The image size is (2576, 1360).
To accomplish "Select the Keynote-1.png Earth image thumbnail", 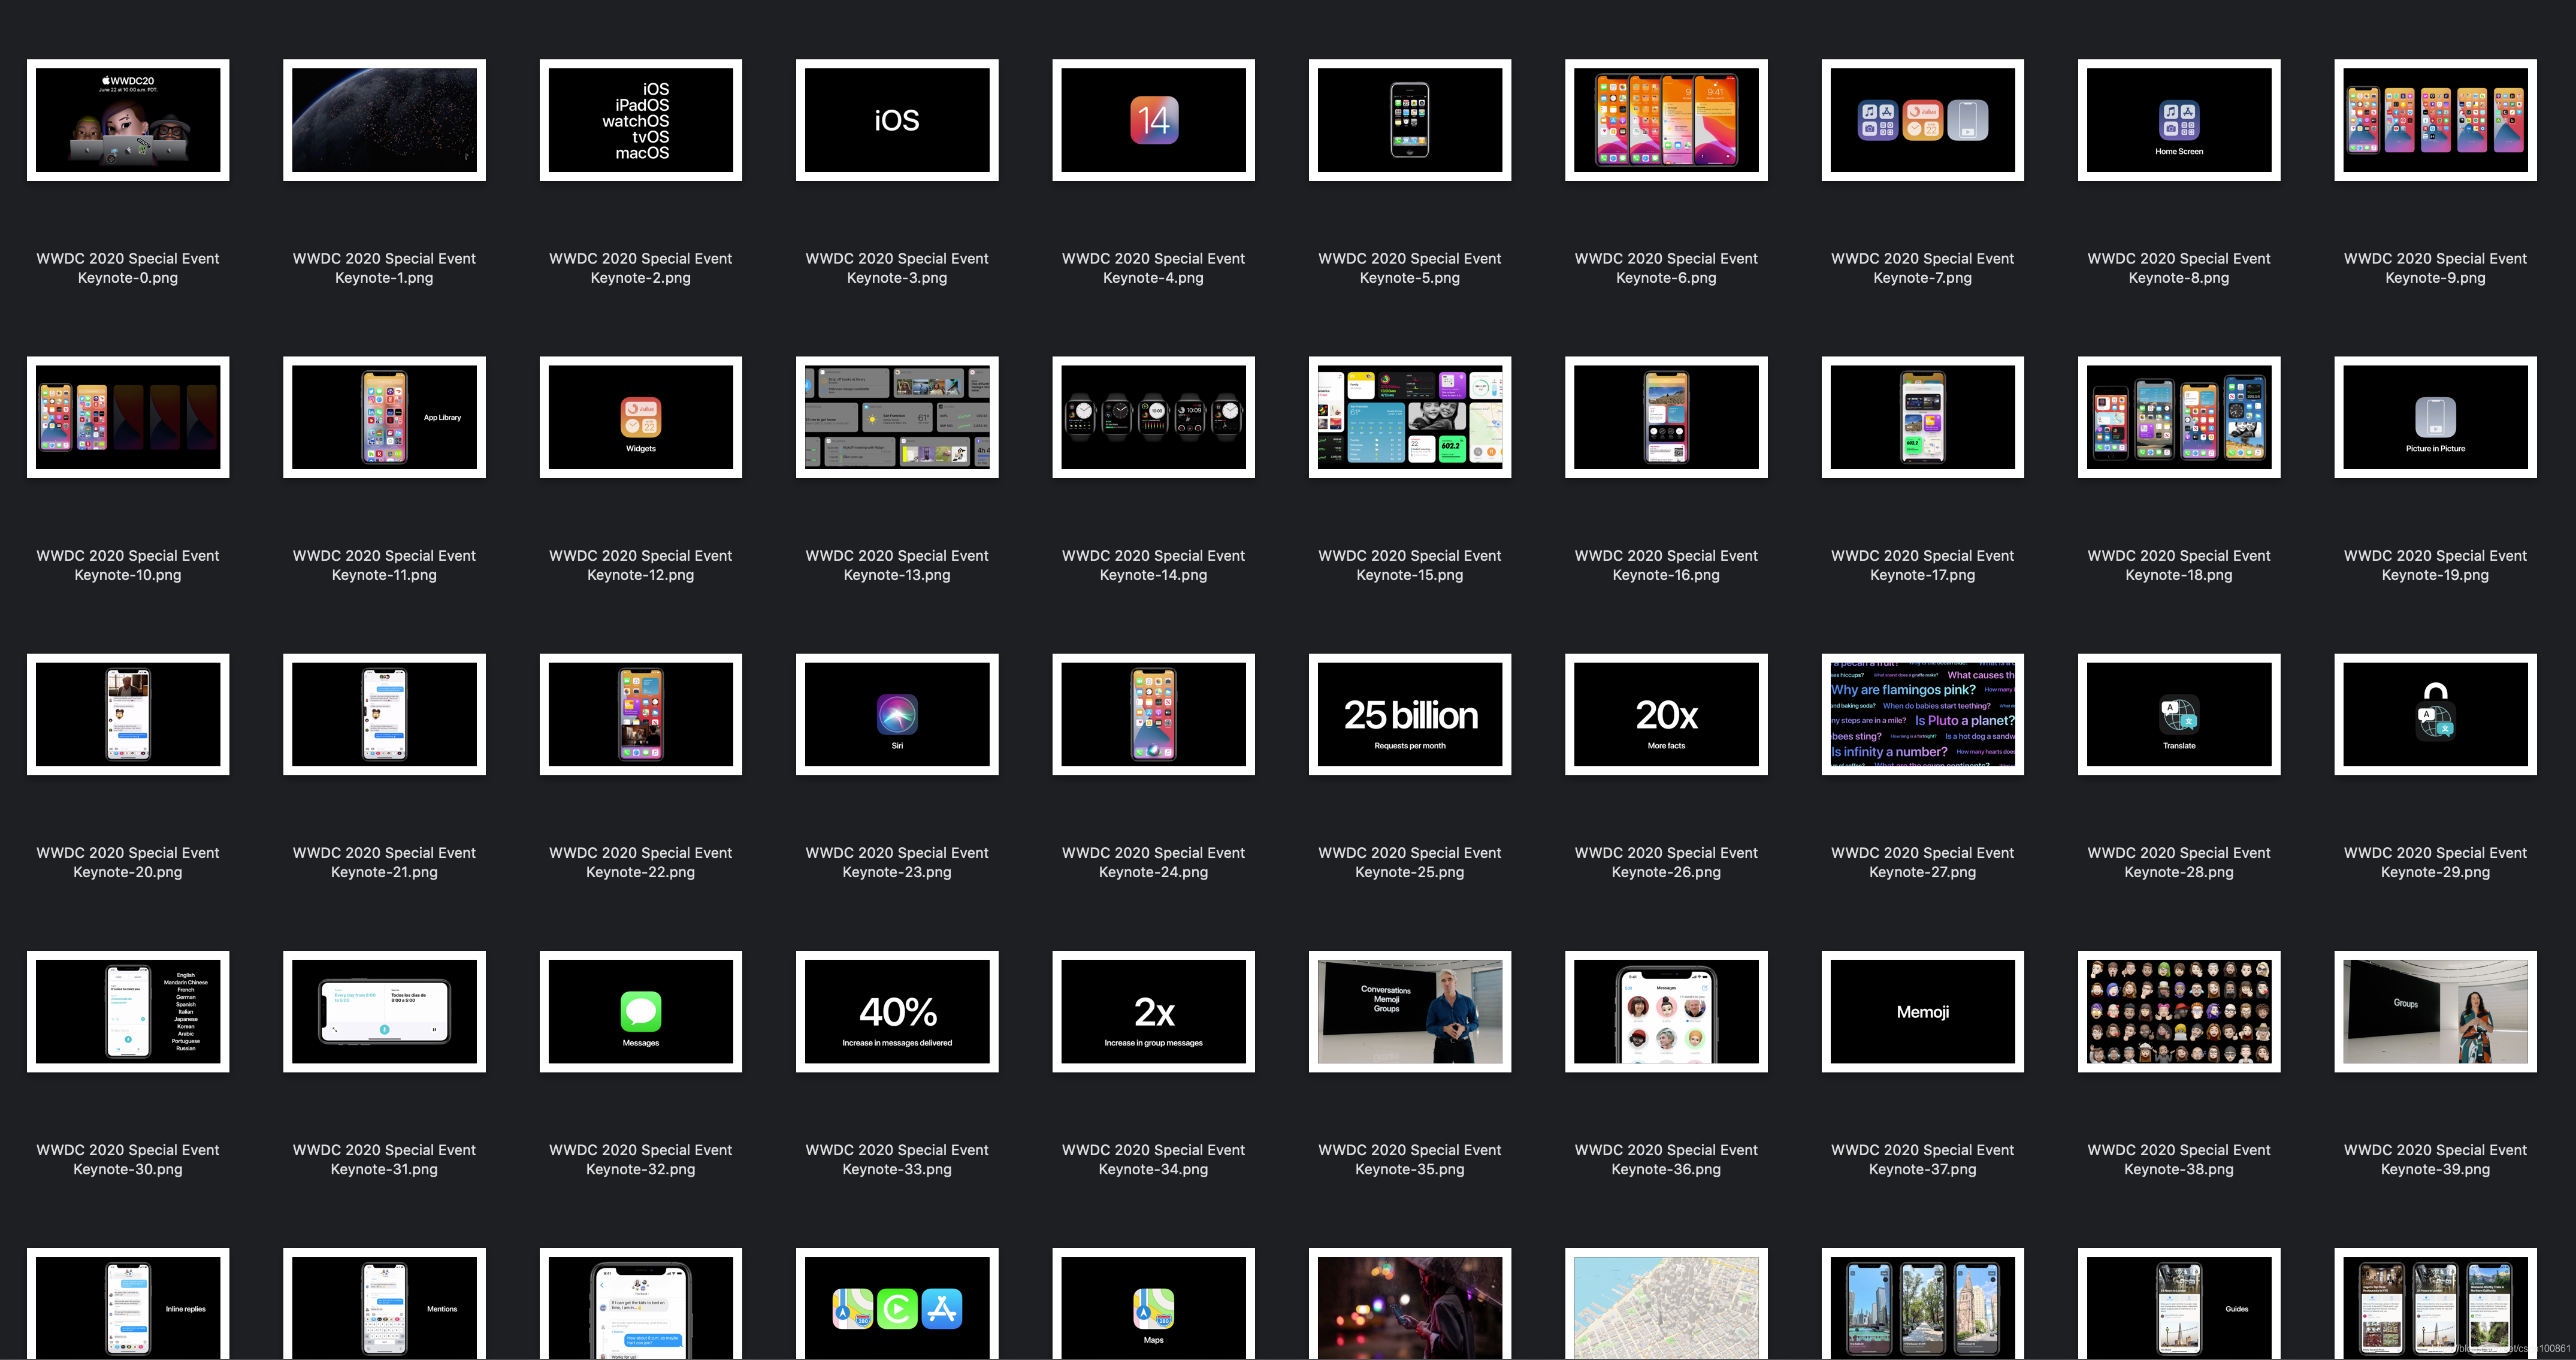I will coord(384,120).
